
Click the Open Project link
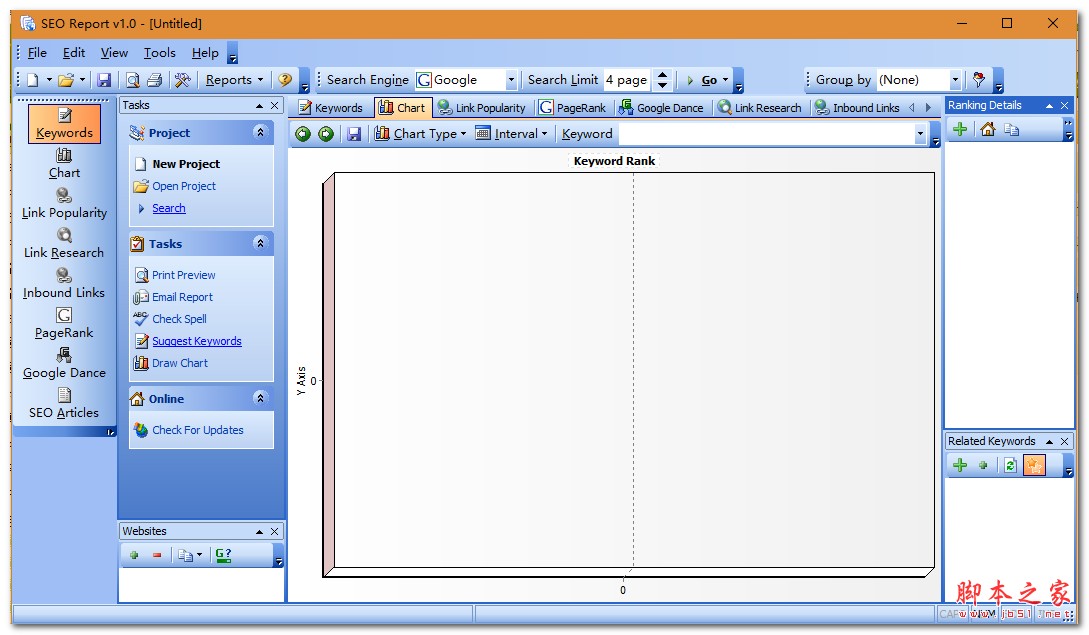tap(184, 186)
